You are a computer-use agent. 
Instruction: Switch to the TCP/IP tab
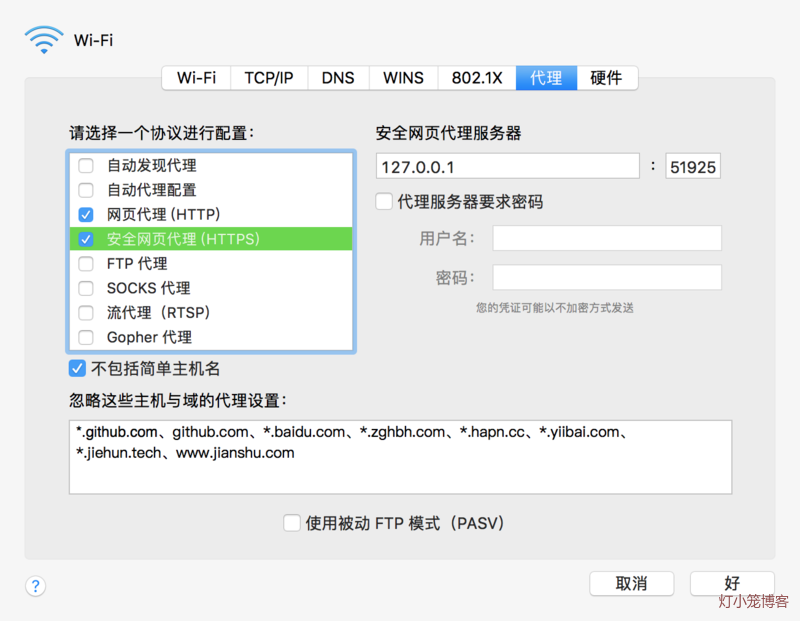269,78
